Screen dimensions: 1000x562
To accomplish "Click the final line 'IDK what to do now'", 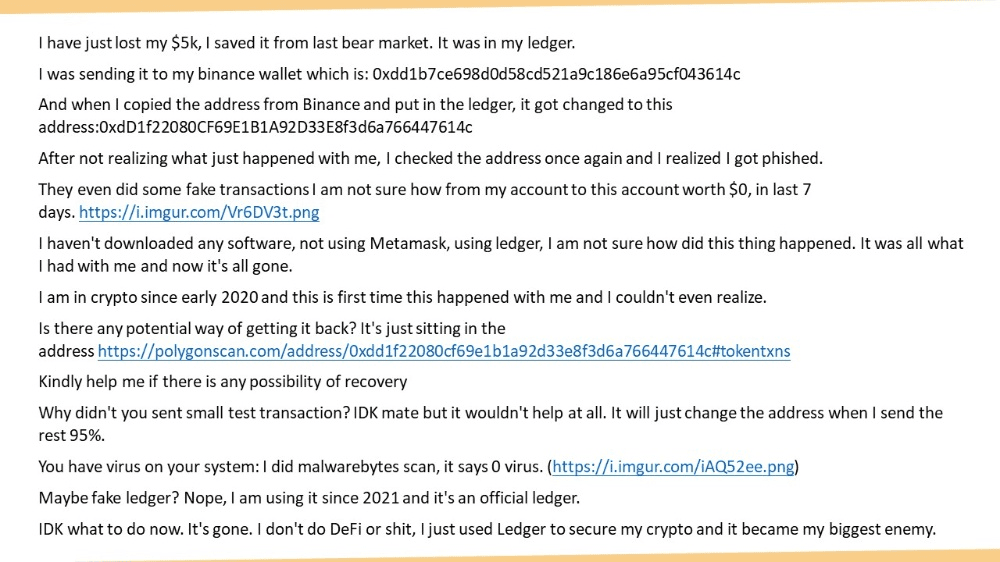I will point(486,528).
